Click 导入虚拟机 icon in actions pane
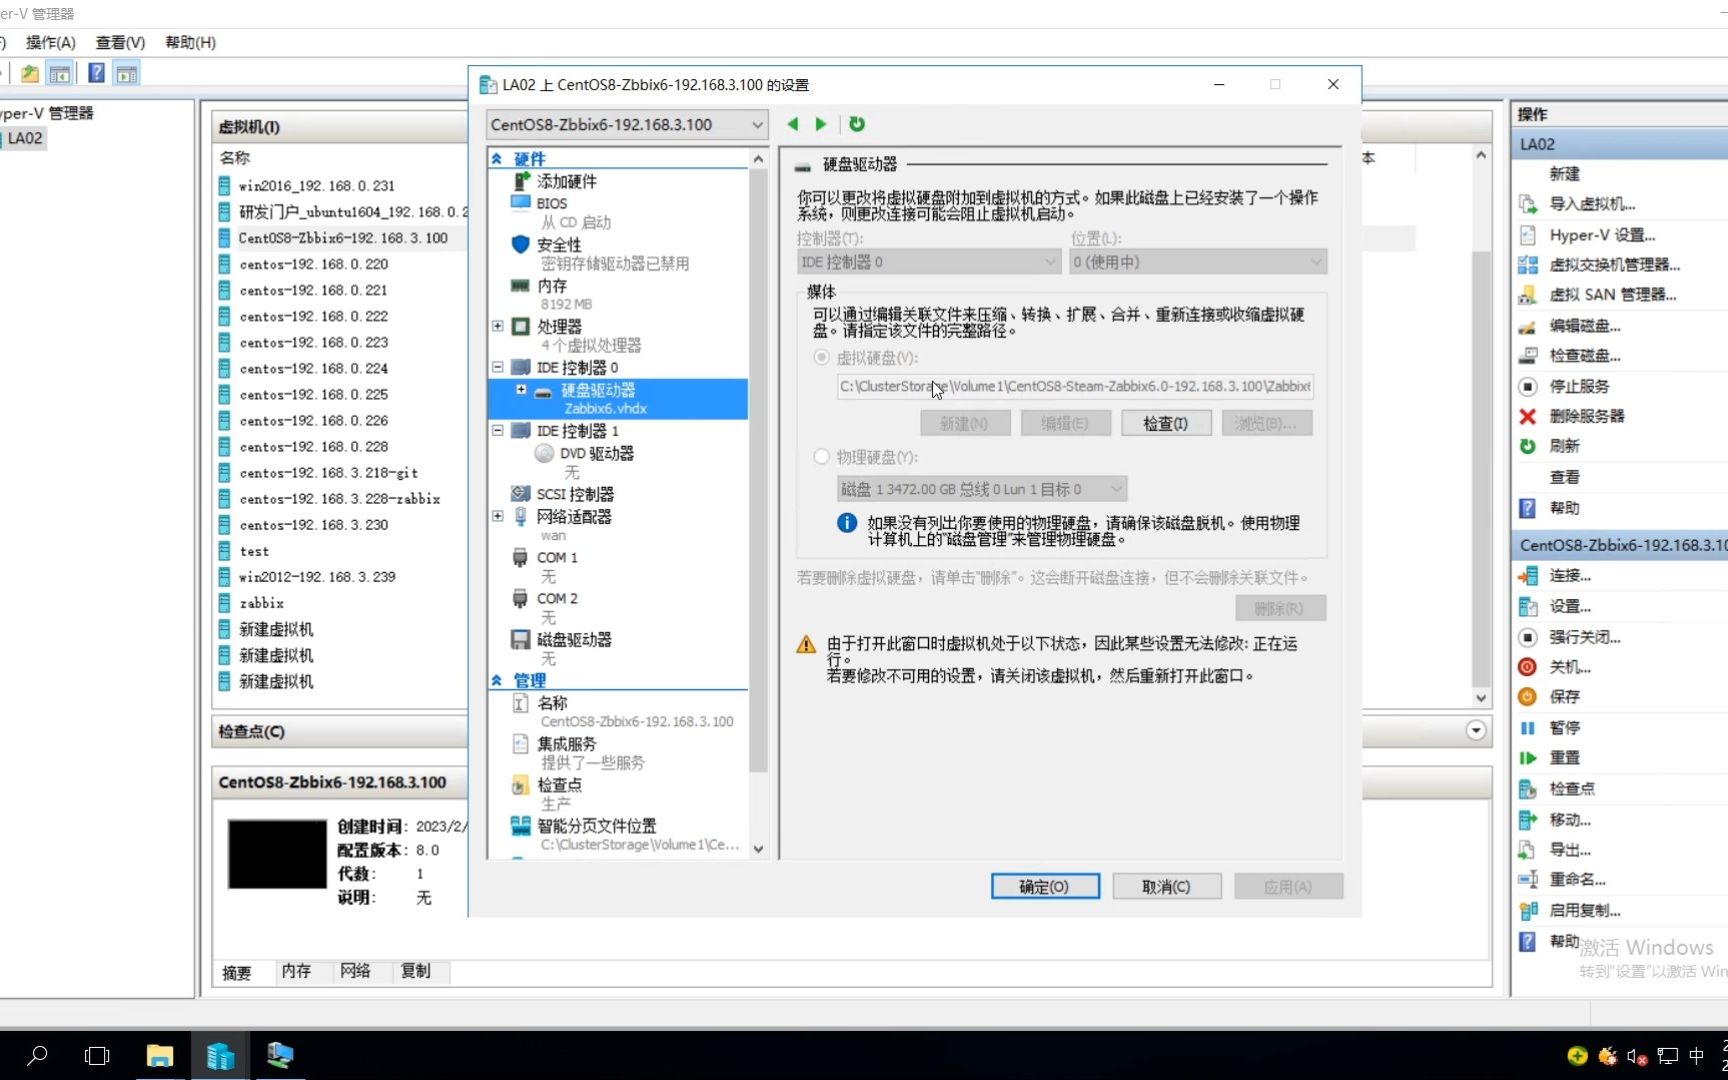Image resolution: width=1728 pixels, height=1080 pixels. [x=1528, y=204]
